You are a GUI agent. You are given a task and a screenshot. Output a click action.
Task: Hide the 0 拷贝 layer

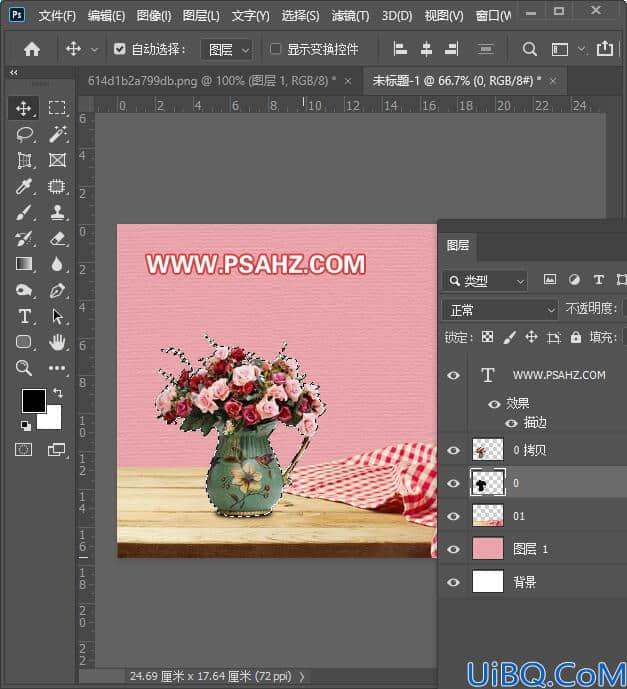pos(453,450)
